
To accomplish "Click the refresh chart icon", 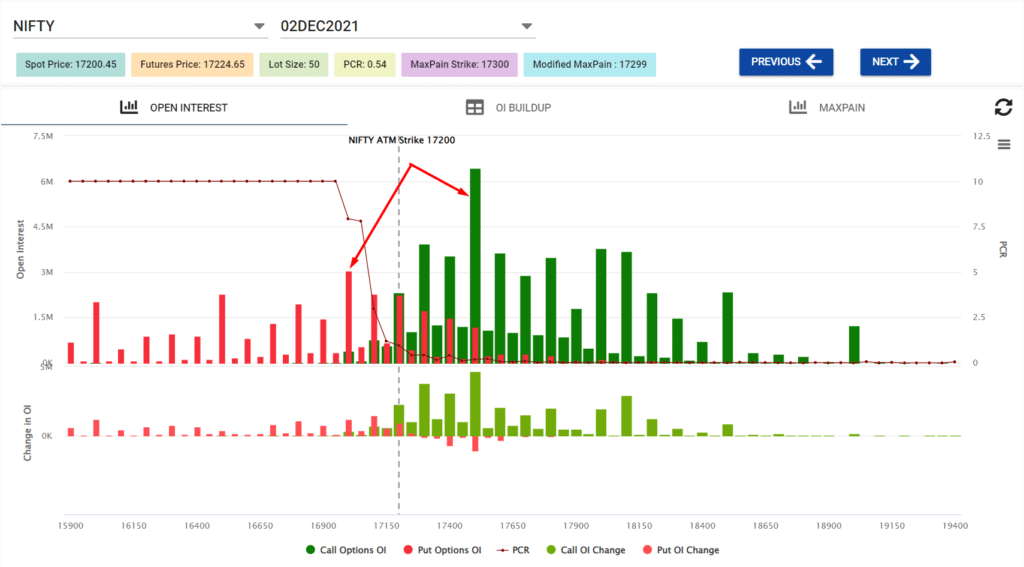I will (x=1003, y=107).
